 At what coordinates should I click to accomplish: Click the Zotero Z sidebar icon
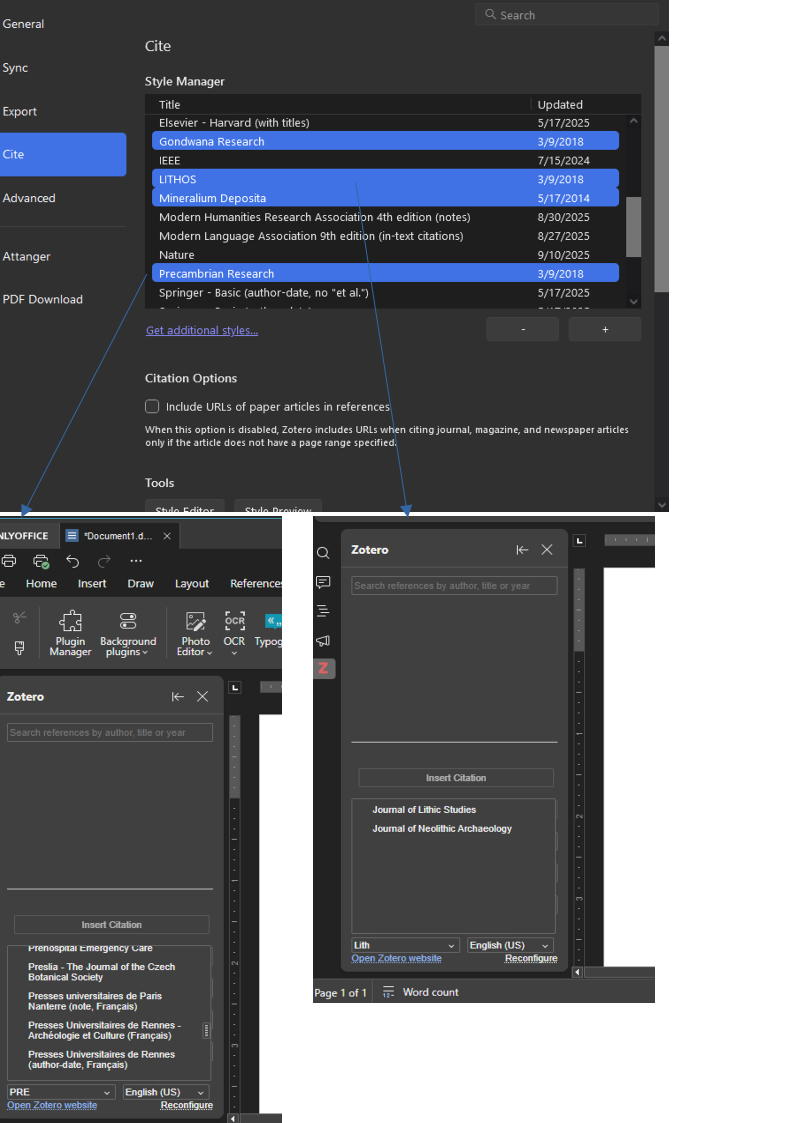[323, 668]
